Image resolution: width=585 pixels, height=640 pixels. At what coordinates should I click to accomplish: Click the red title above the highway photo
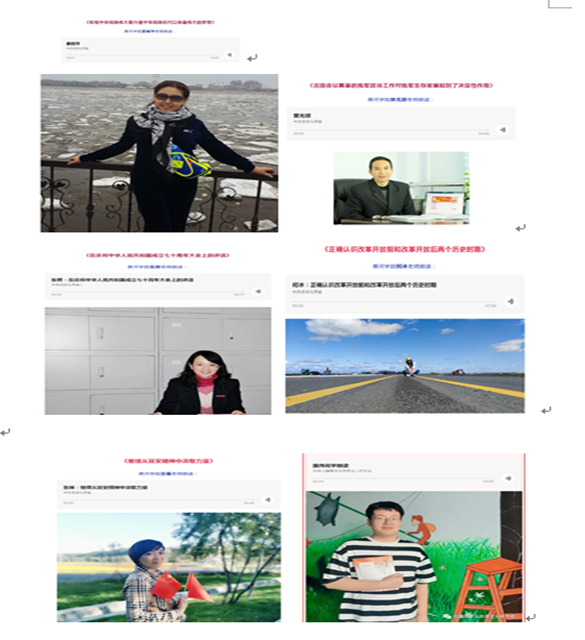[x=404, y=249]
